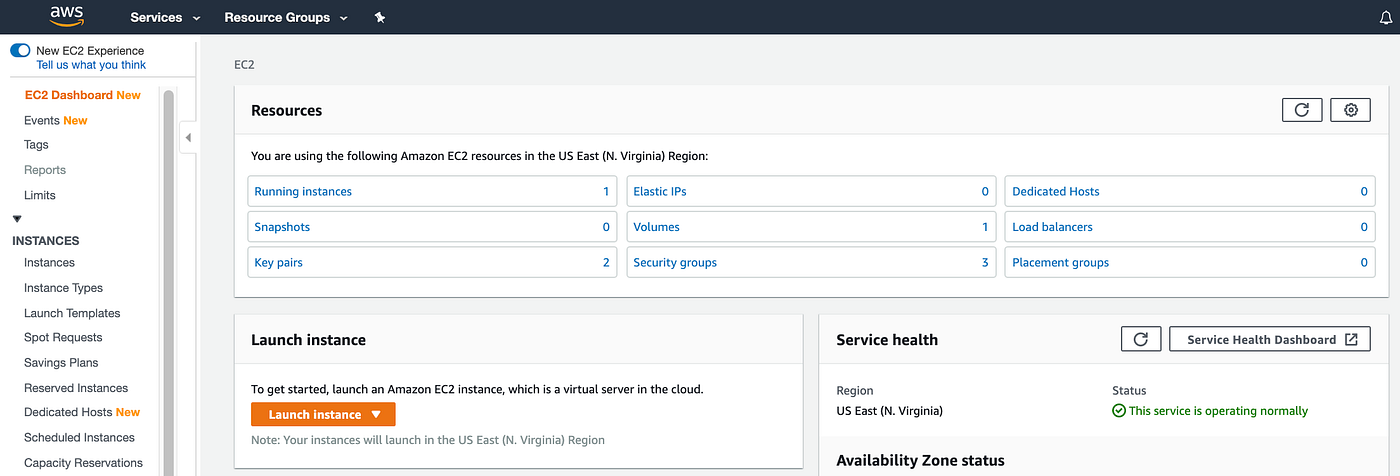
Task: Open the Running instances resource link
Action: [x=303, y=191]
